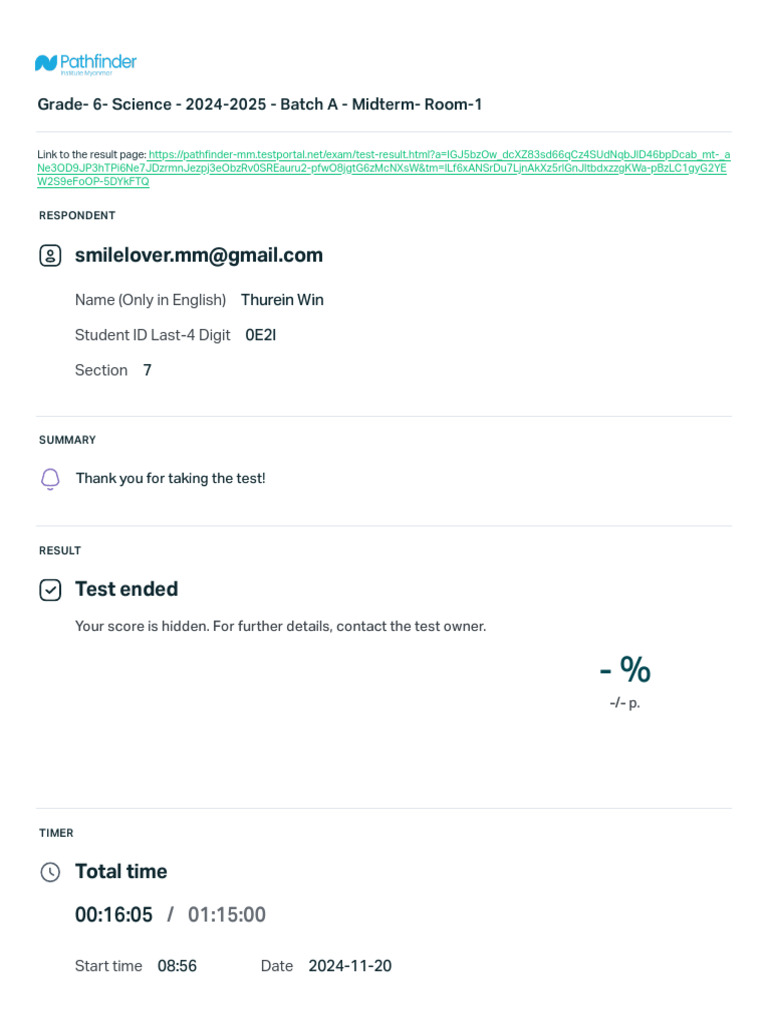Click the Student ID value 0E2I
Screen dimensions: 768x1024
(x=260, y=335)
